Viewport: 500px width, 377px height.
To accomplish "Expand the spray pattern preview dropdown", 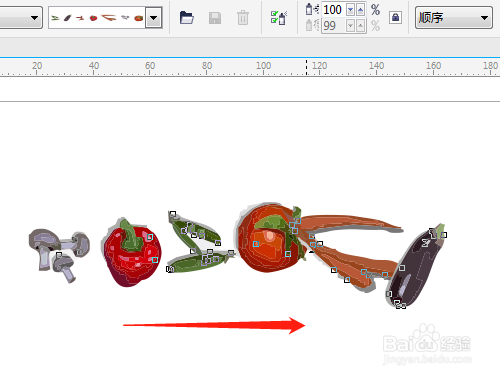I will click(153, 18).
